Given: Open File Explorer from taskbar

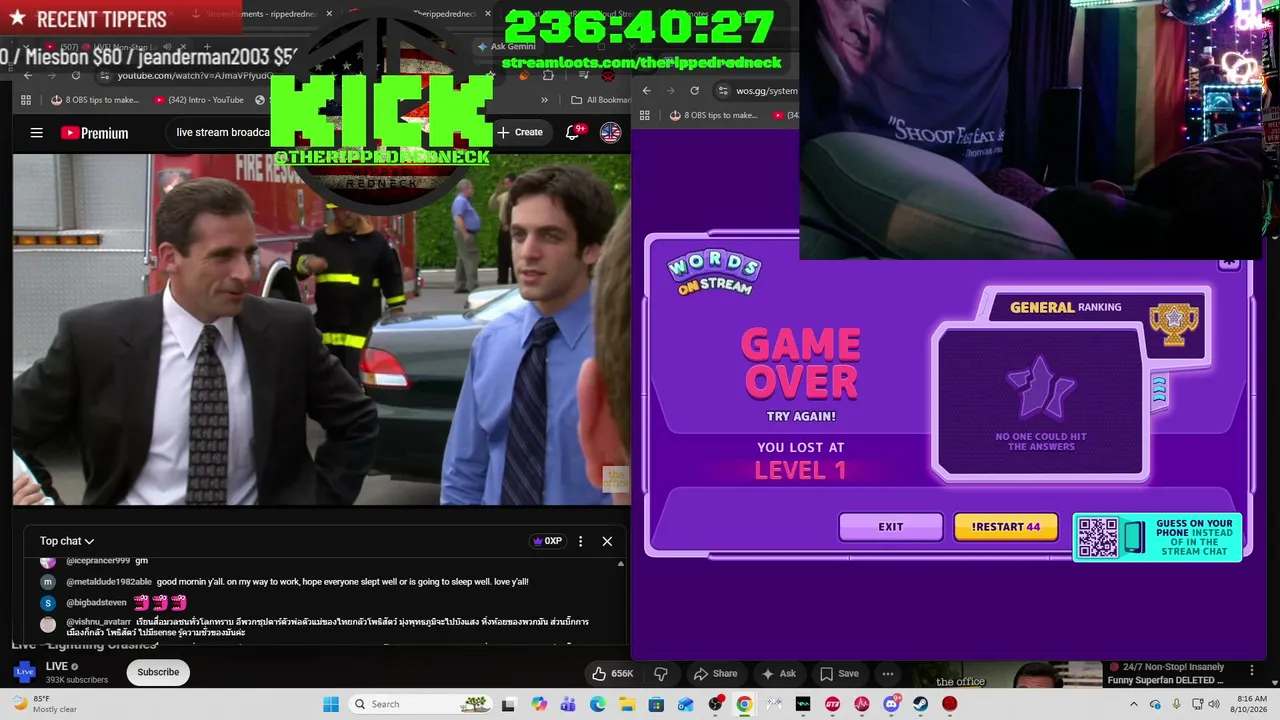Looking at the screenshot, I should click(x=627, y=704).
